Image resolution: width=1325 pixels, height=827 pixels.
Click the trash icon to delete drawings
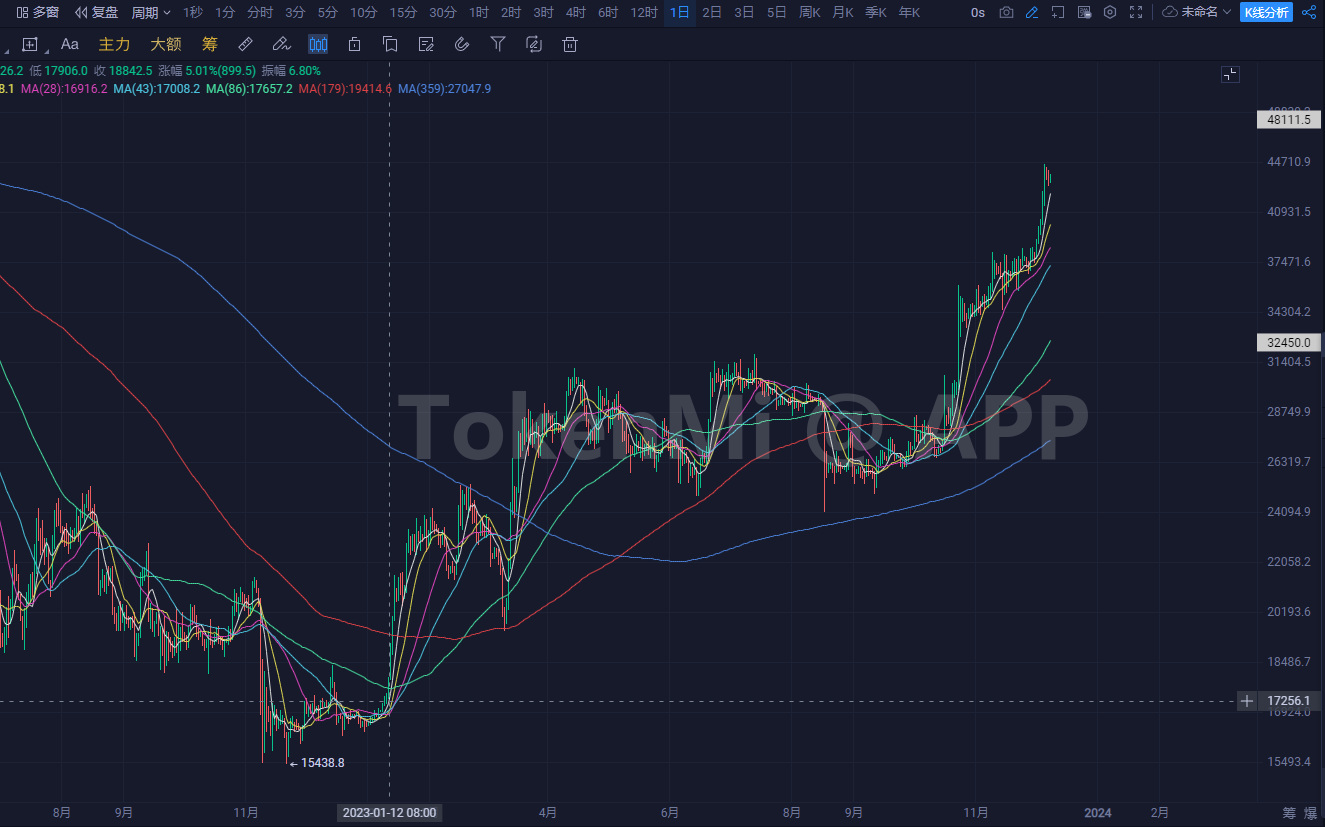point(569,44)
